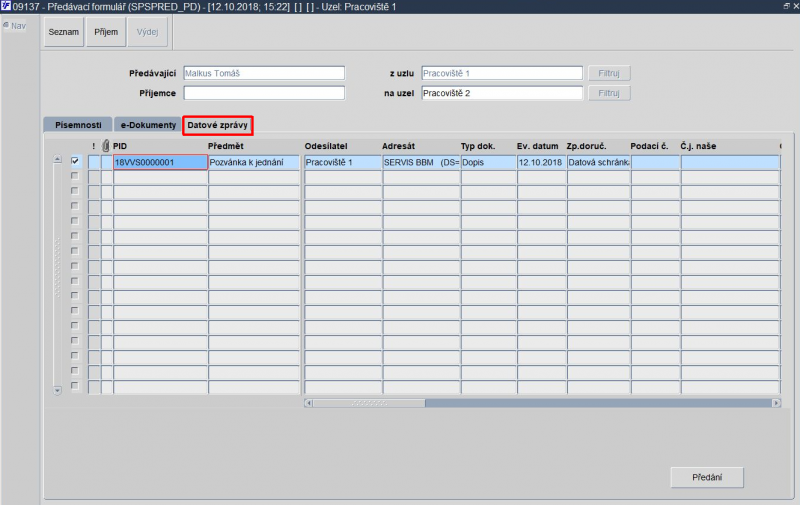Click the Odesílatel column header
Screen dimensions: 800x505
pyautogui.click(x=326, y=146)
